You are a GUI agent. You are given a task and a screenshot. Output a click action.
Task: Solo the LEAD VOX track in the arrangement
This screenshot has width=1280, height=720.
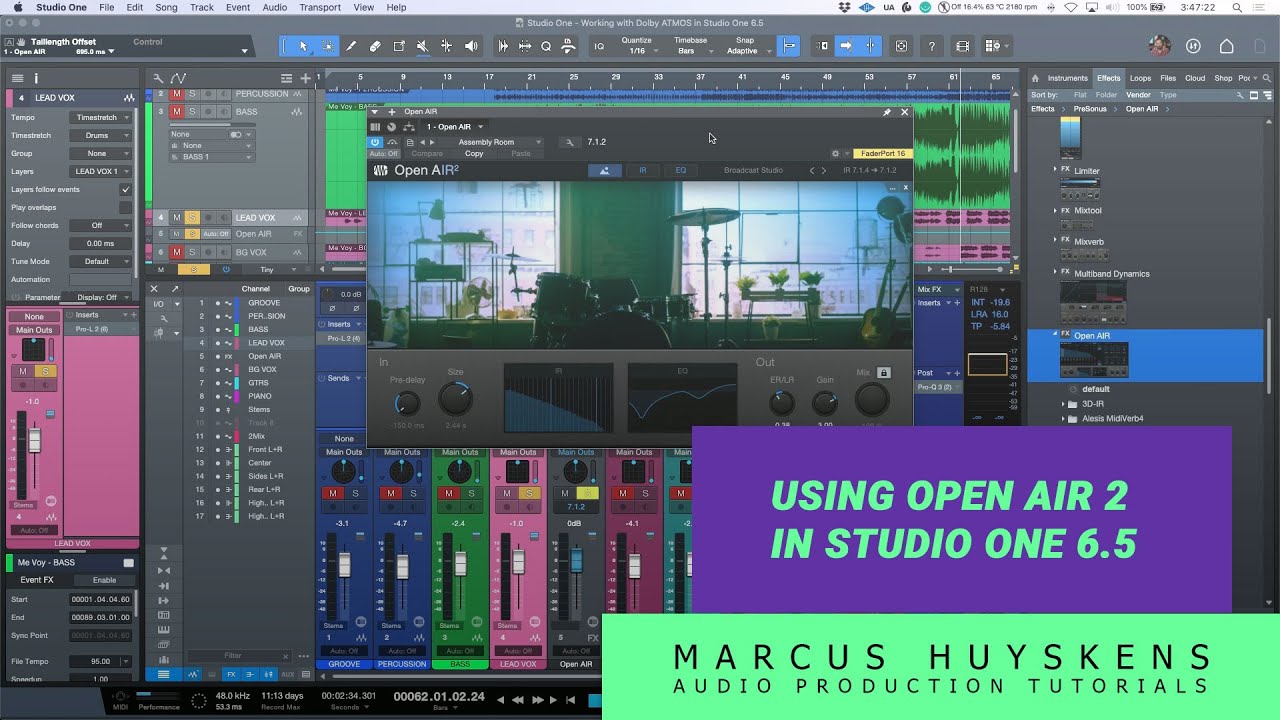click(192, 217)
